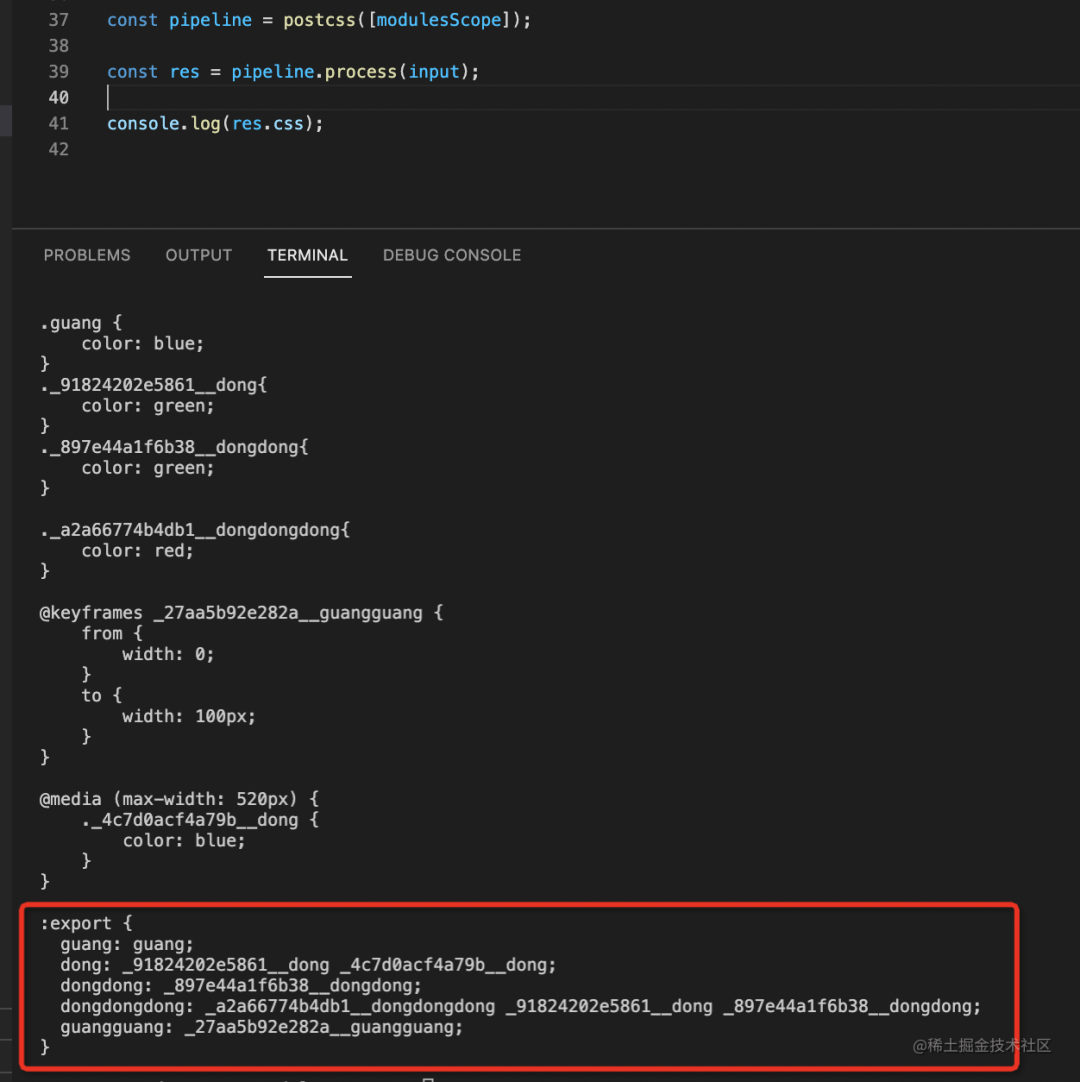Click the @media max-width line in terminal
Viewport: 1080px width, 1082px height.
pos(178,799)
